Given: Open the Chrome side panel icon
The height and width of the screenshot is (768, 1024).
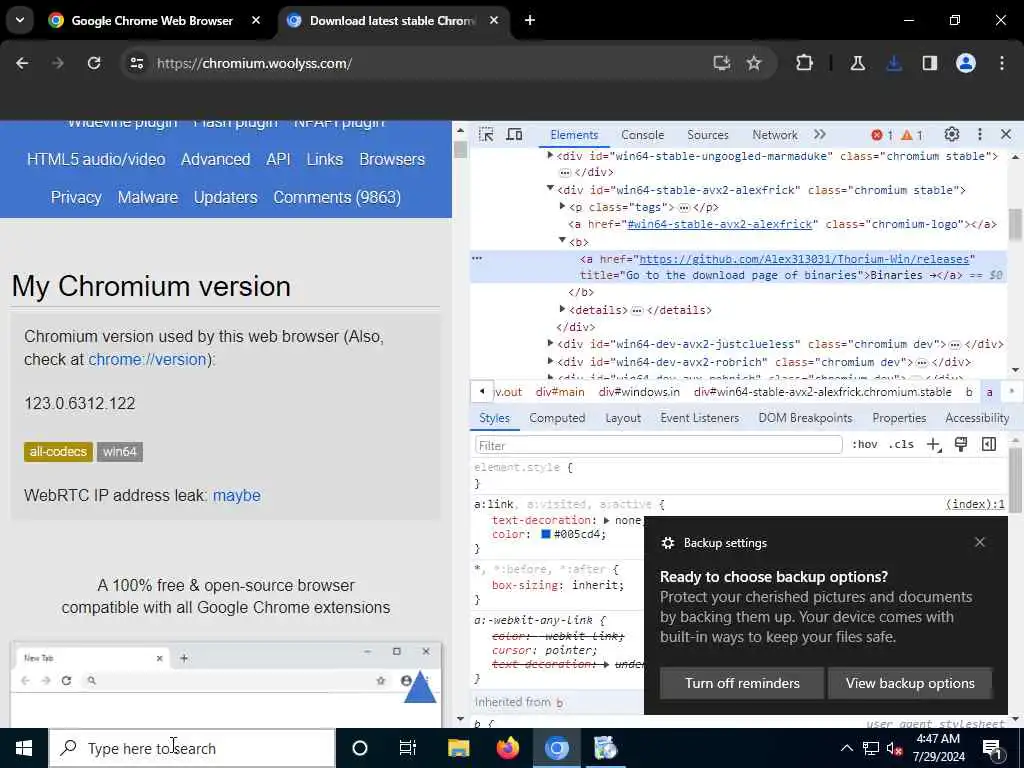Looking at the screenshot, I should [x=929, y=63].
